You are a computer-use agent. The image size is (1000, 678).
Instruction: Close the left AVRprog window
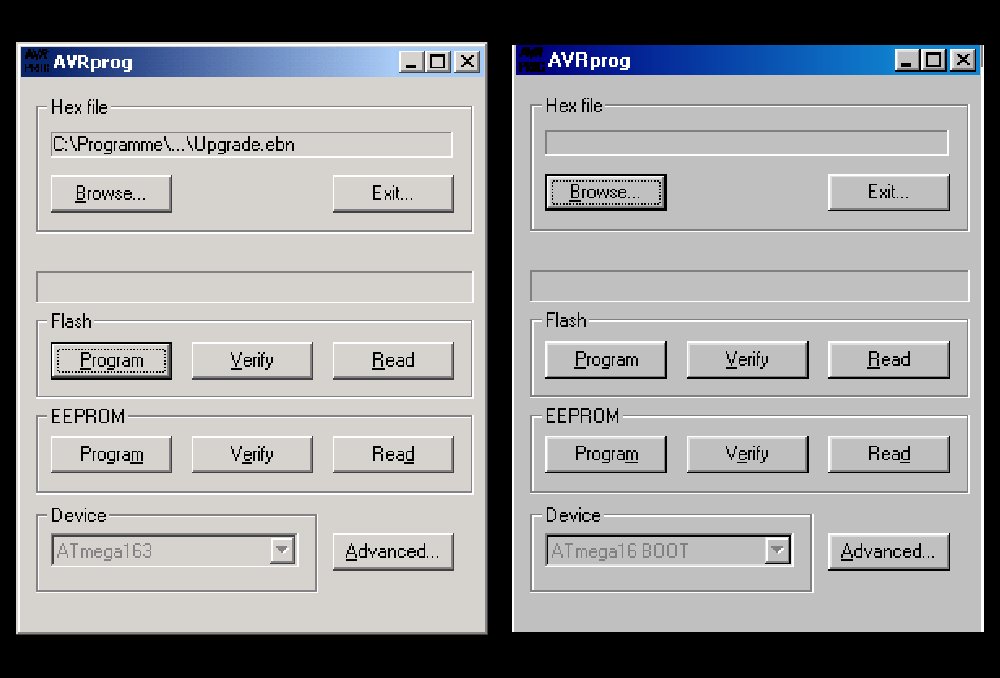click(x=467, y=62)
